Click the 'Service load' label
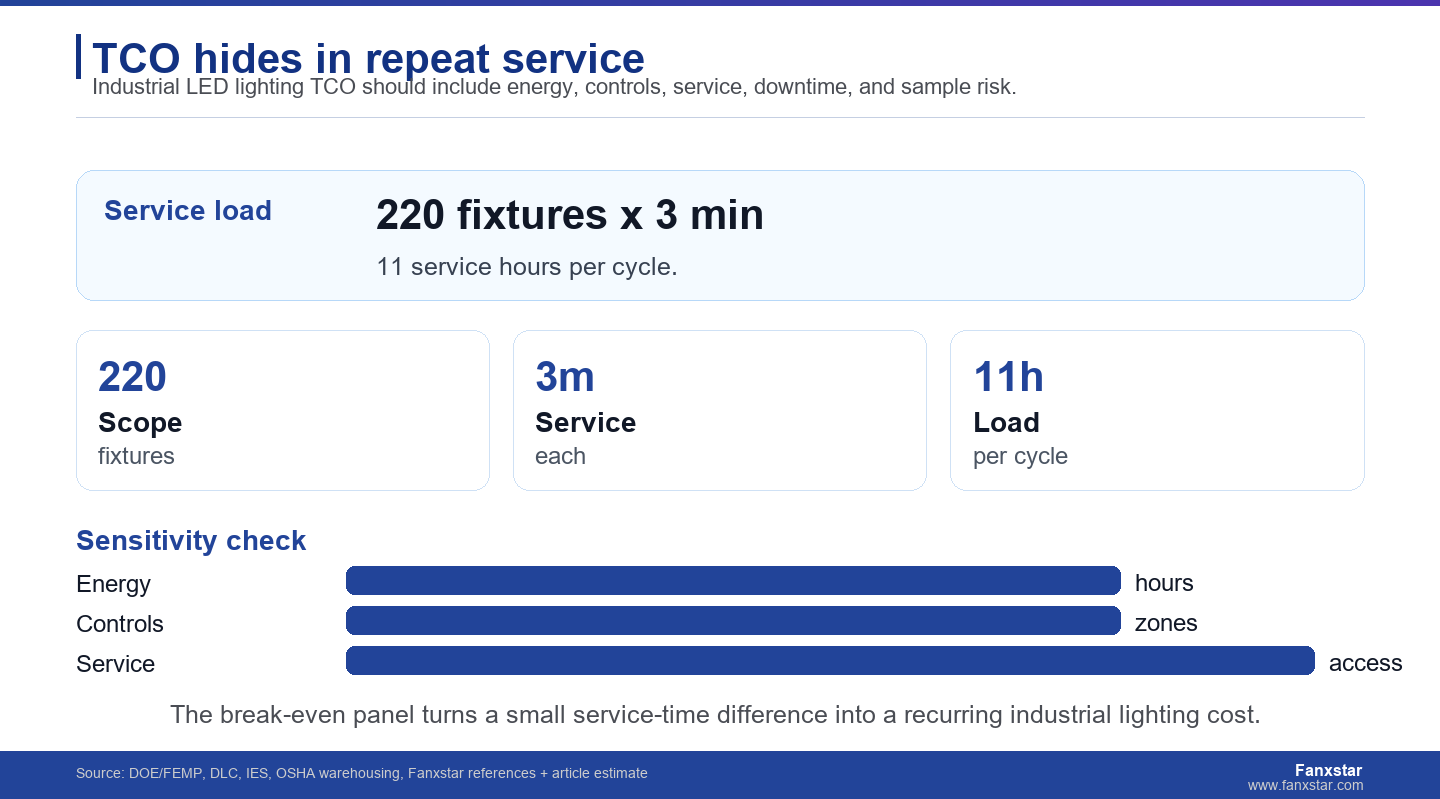Screen dimensions: 1440x799 pos(188,211)
